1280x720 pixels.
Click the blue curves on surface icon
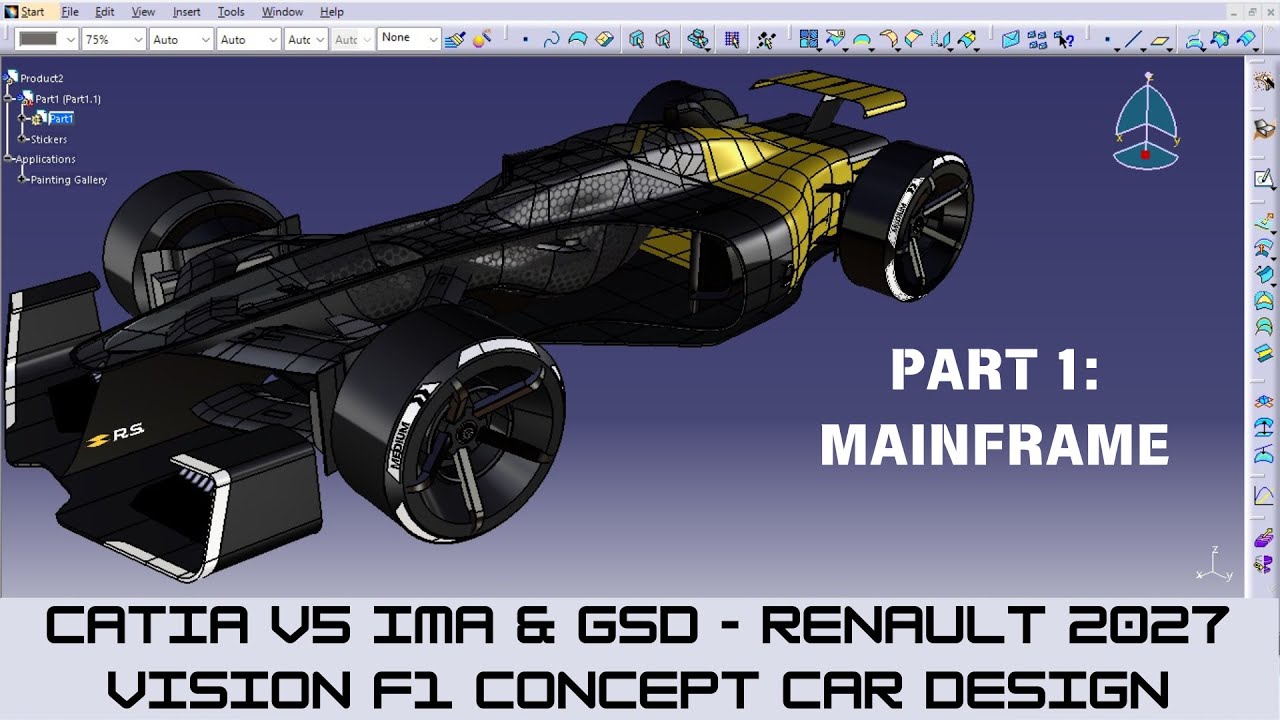coord(1194,40)
